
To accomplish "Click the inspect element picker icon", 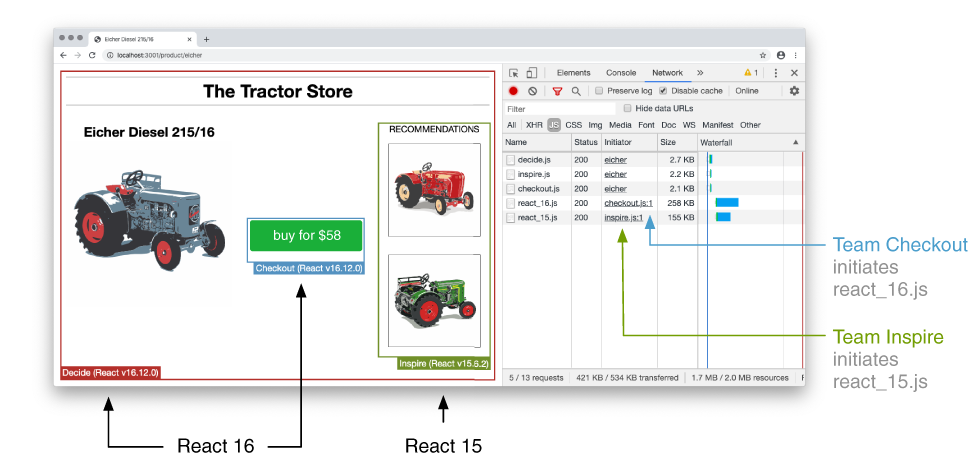I will coord(514,73).
